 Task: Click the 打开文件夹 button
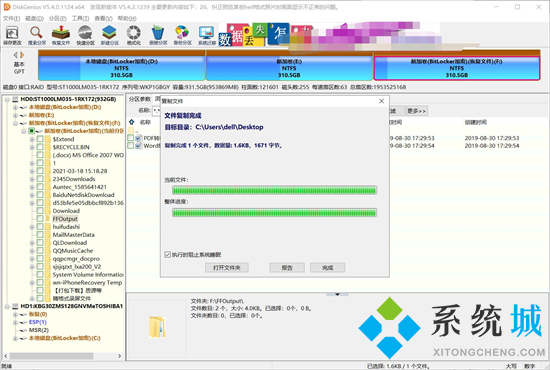(x=227, y=268)
